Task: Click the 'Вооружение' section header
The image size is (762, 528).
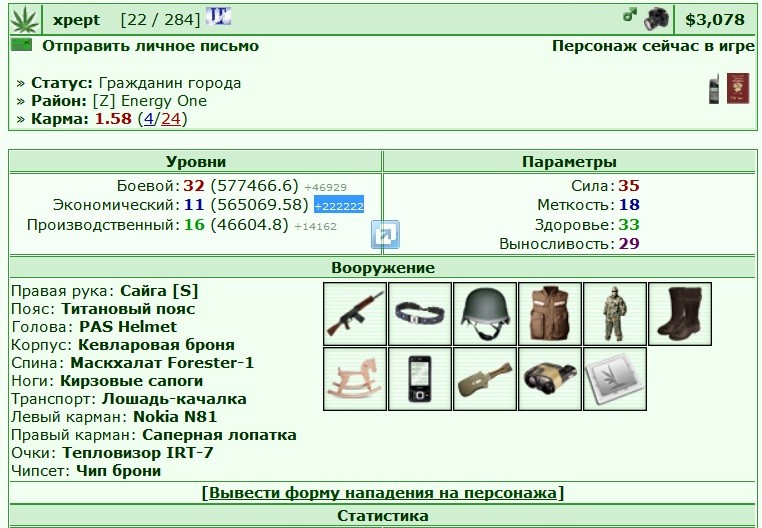Action: [x=383, y=267]
